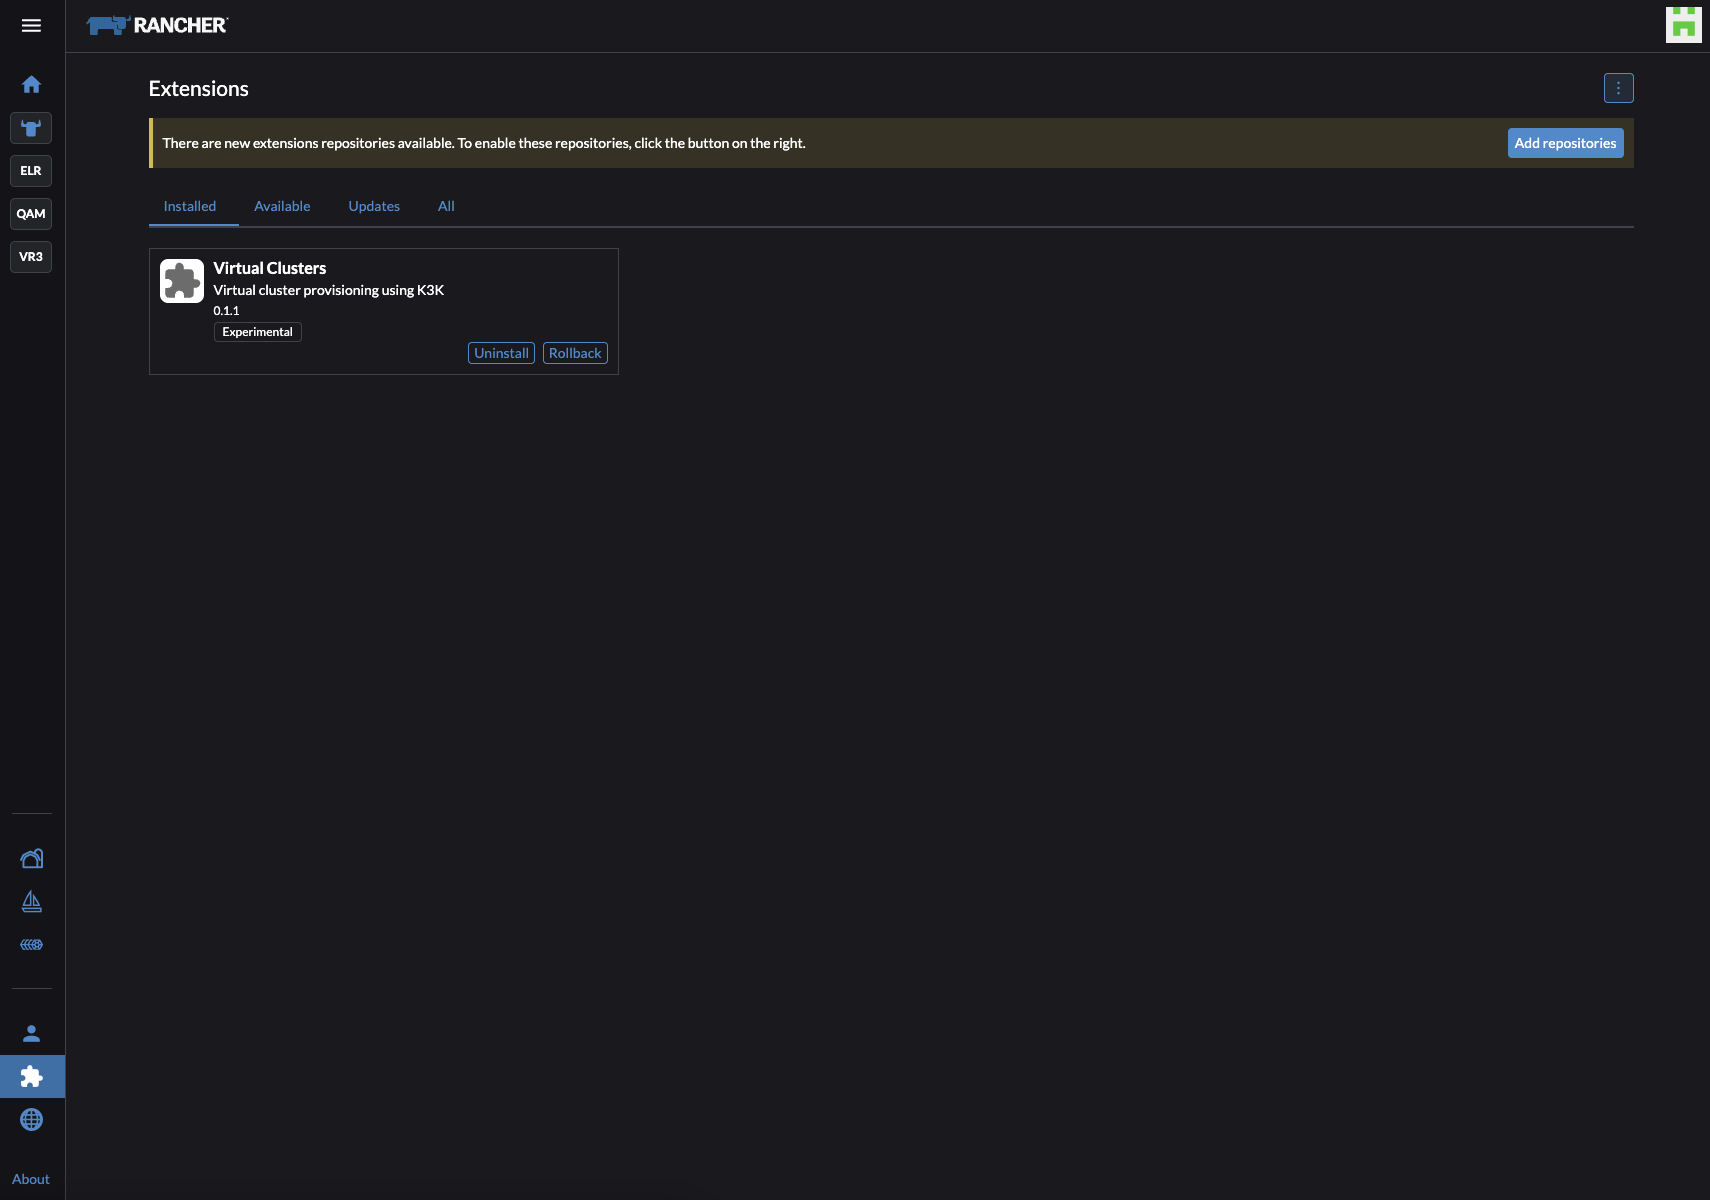Image resolution: width=1710 pixels, height=1200 pixels.
Task: Switch to the Available tab
Action: pos(282,206)
